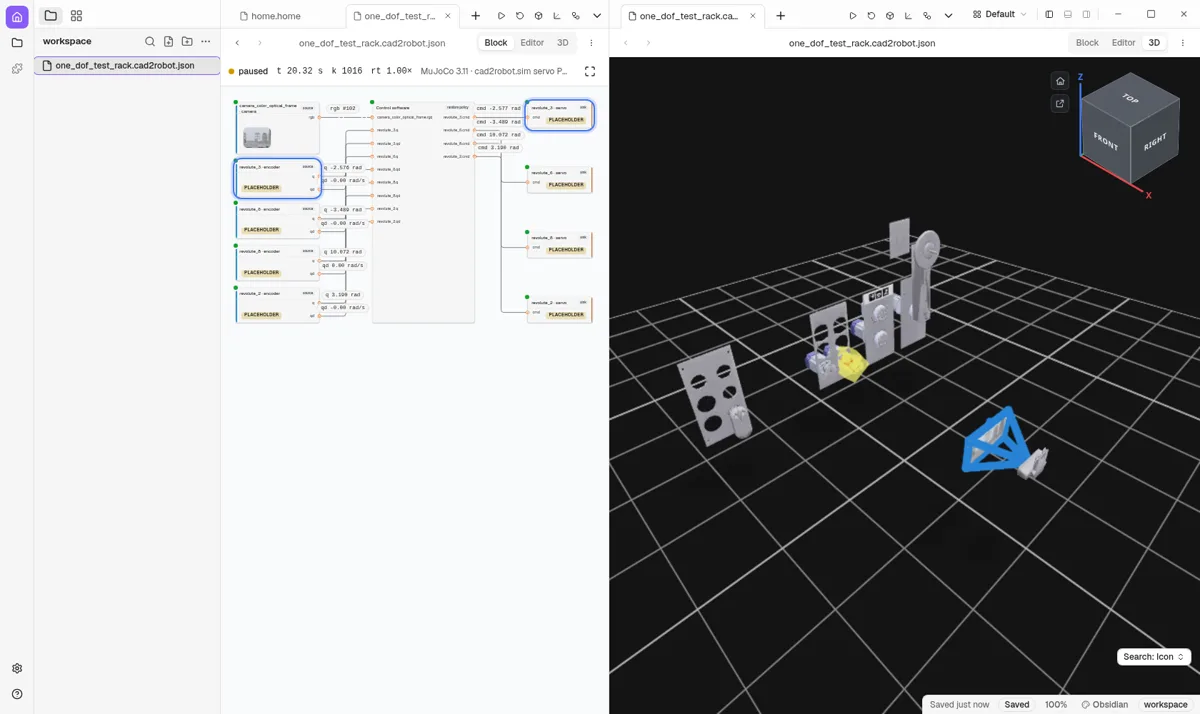Viewport: 1200px width, 714px height.
Task: Select Block view in left pane
Action: click(496, 43)
